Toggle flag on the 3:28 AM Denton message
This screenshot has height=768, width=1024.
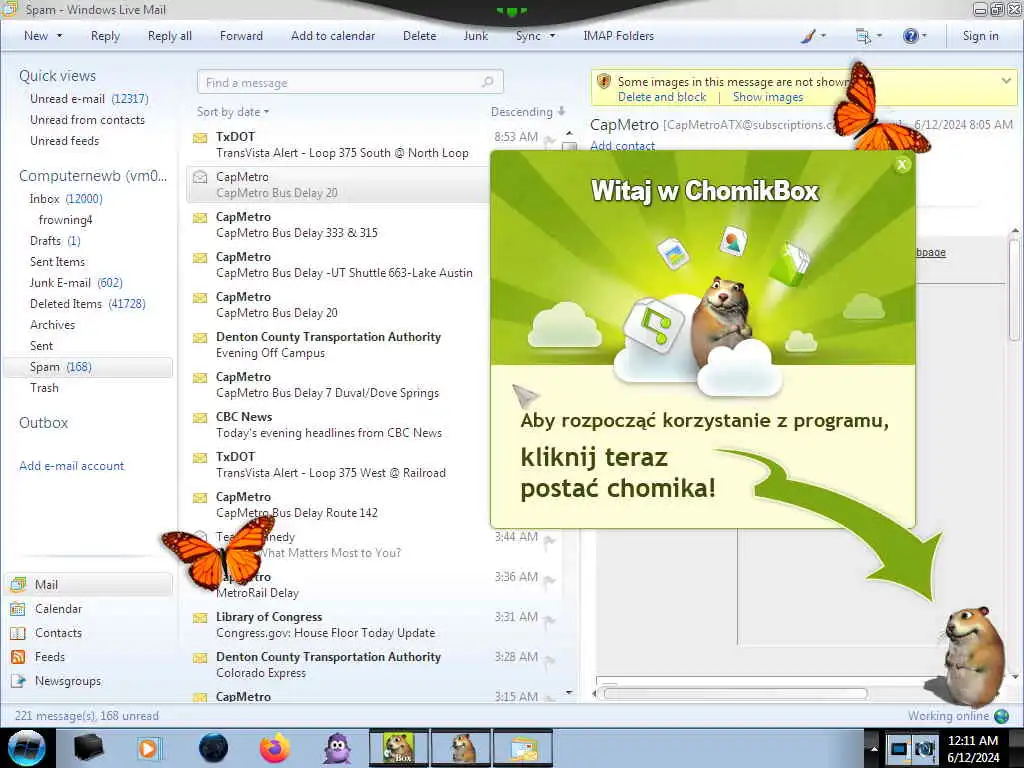click(x=549, y=659)
